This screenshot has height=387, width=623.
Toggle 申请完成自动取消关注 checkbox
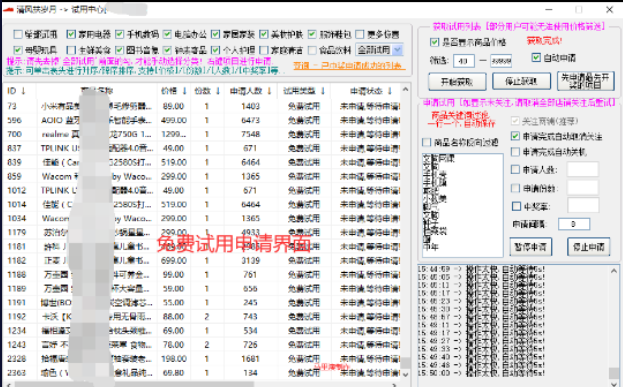tap(515, 136)
